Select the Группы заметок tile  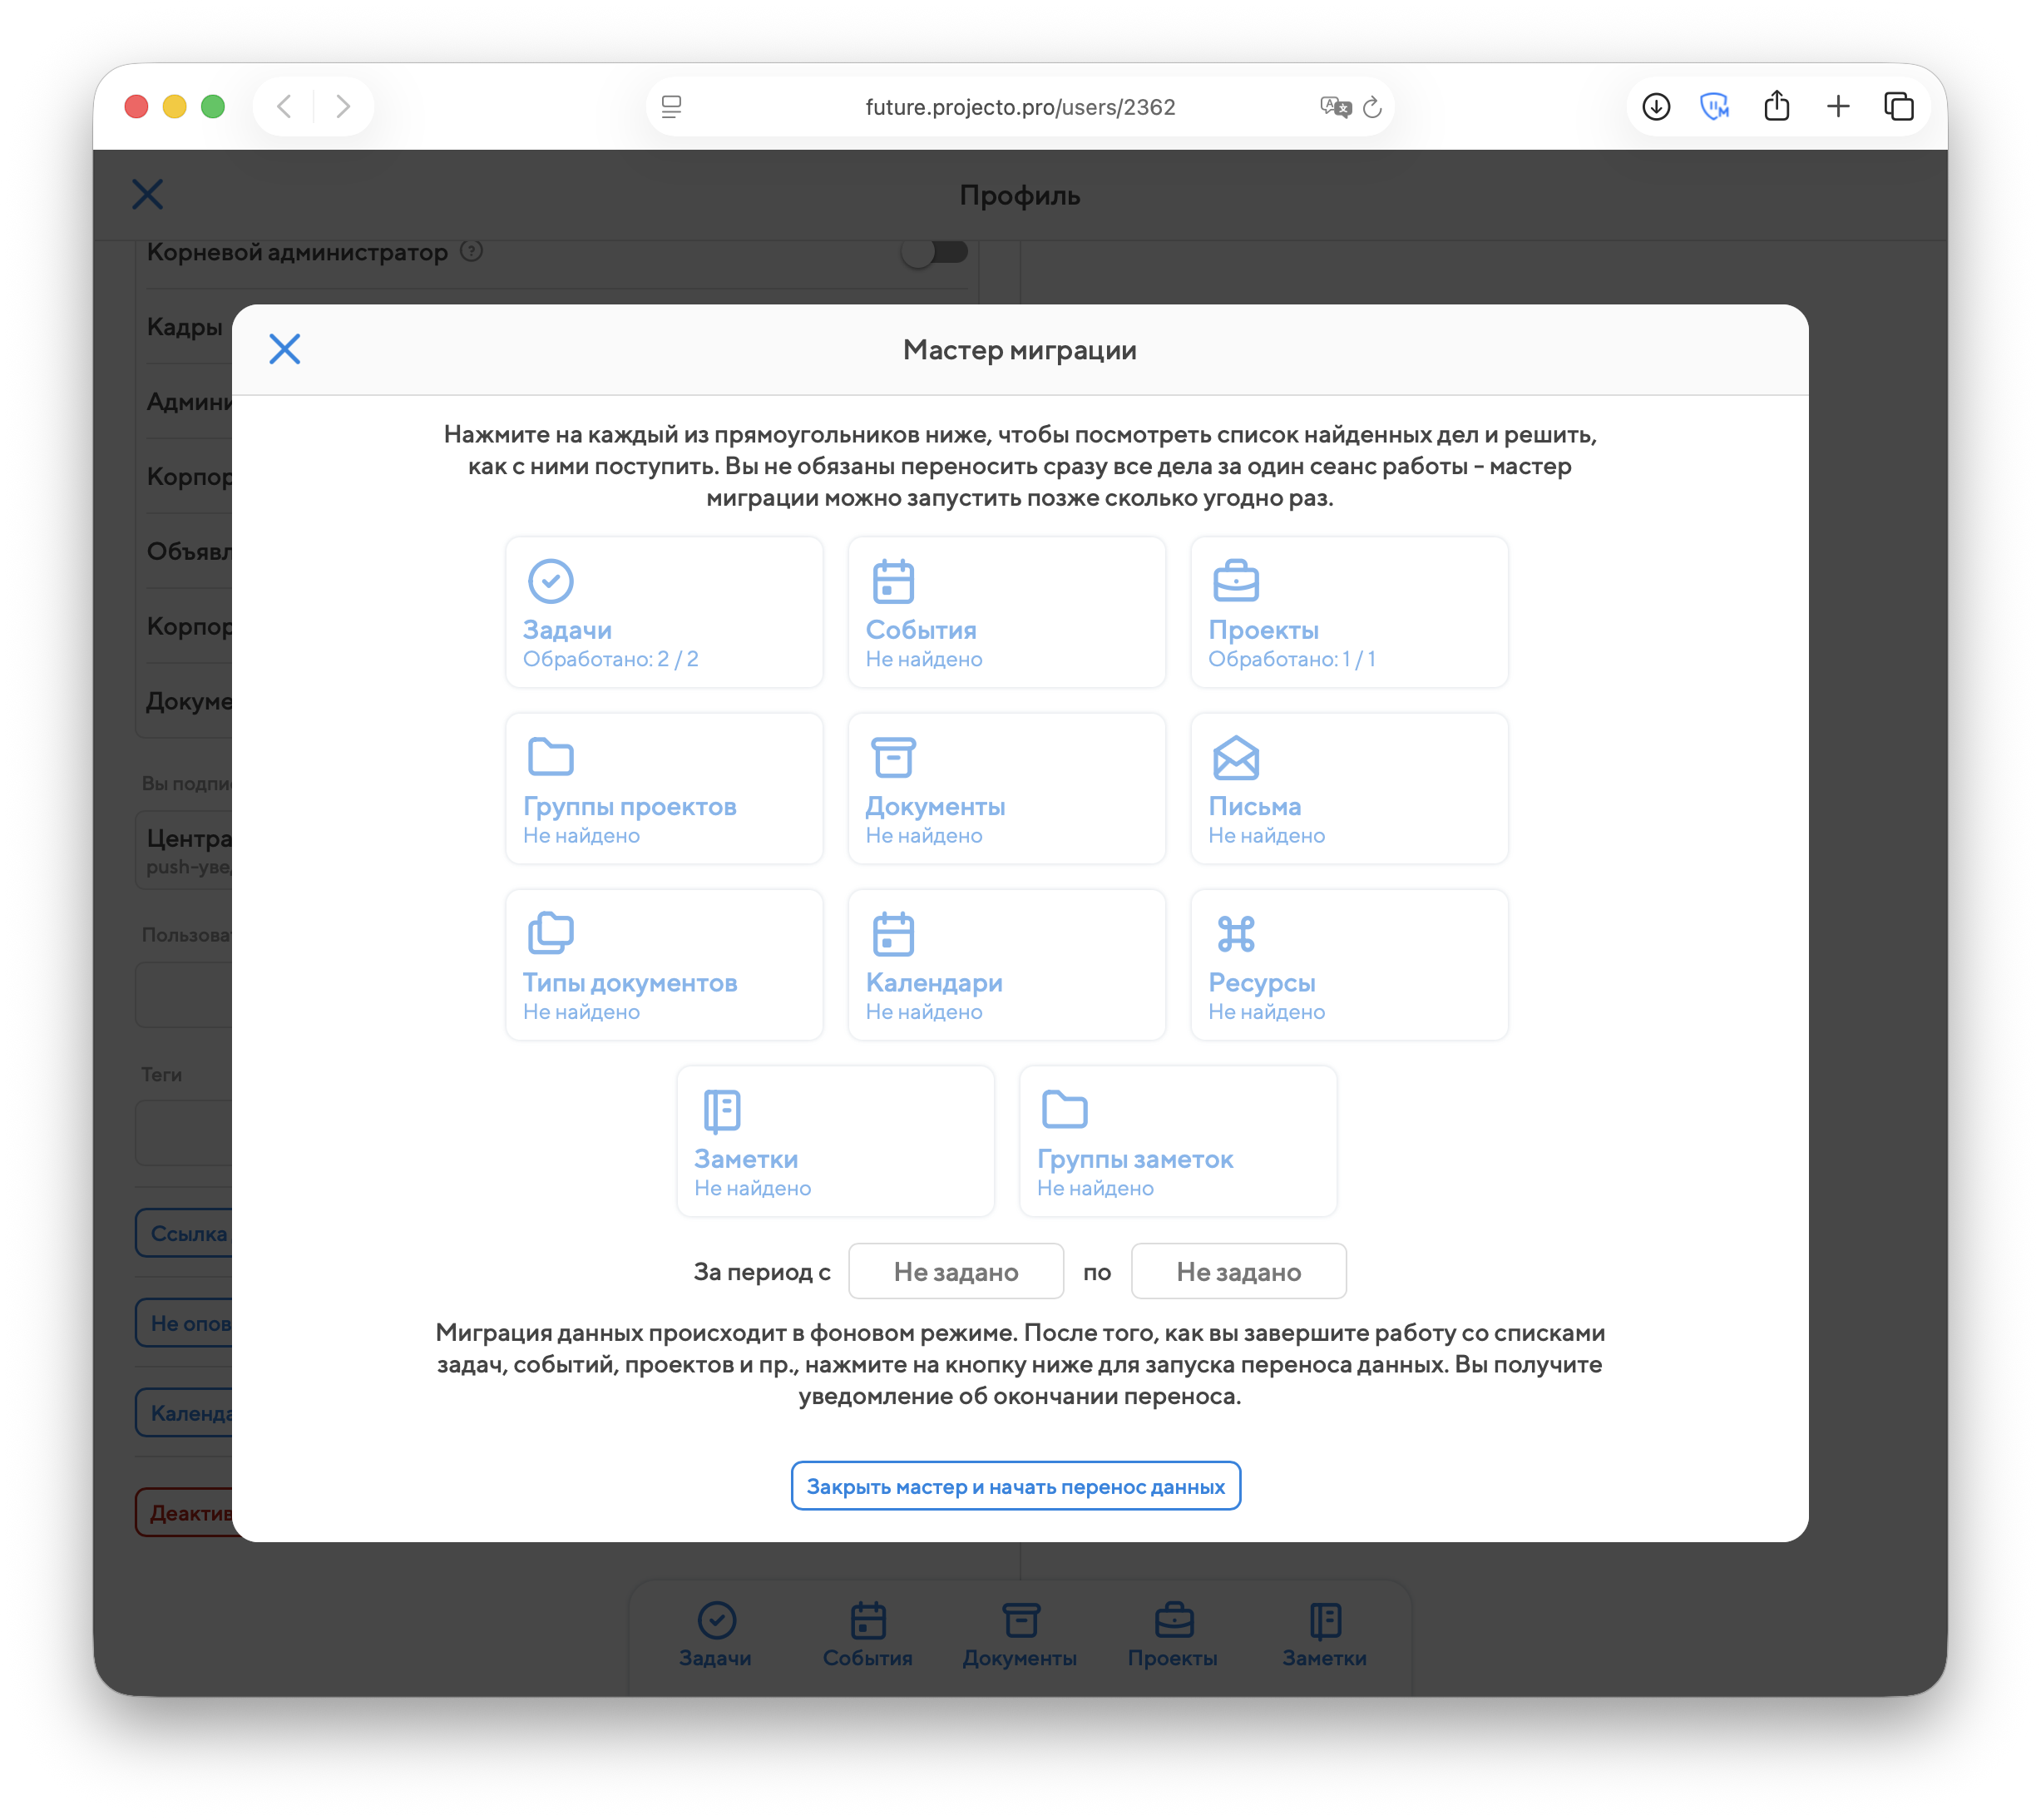pyautogui.click(x=1177, y=1141)
